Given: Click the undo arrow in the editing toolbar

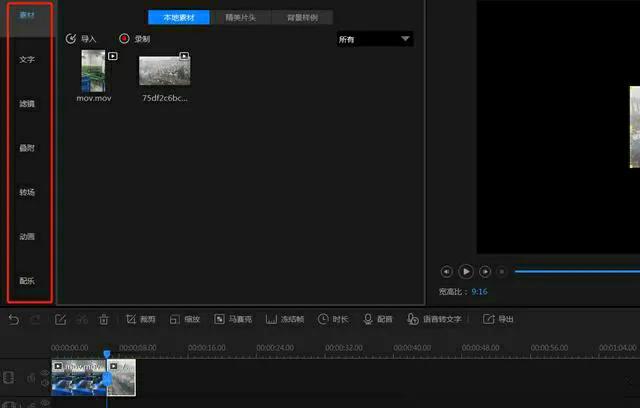Looking at the screenshot, I should pyautogui.click(x=14, y=319).
